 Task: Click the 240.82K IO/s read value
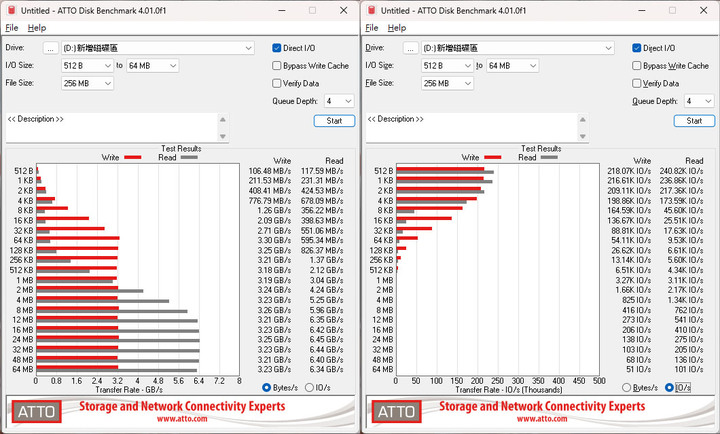[681, 171]
